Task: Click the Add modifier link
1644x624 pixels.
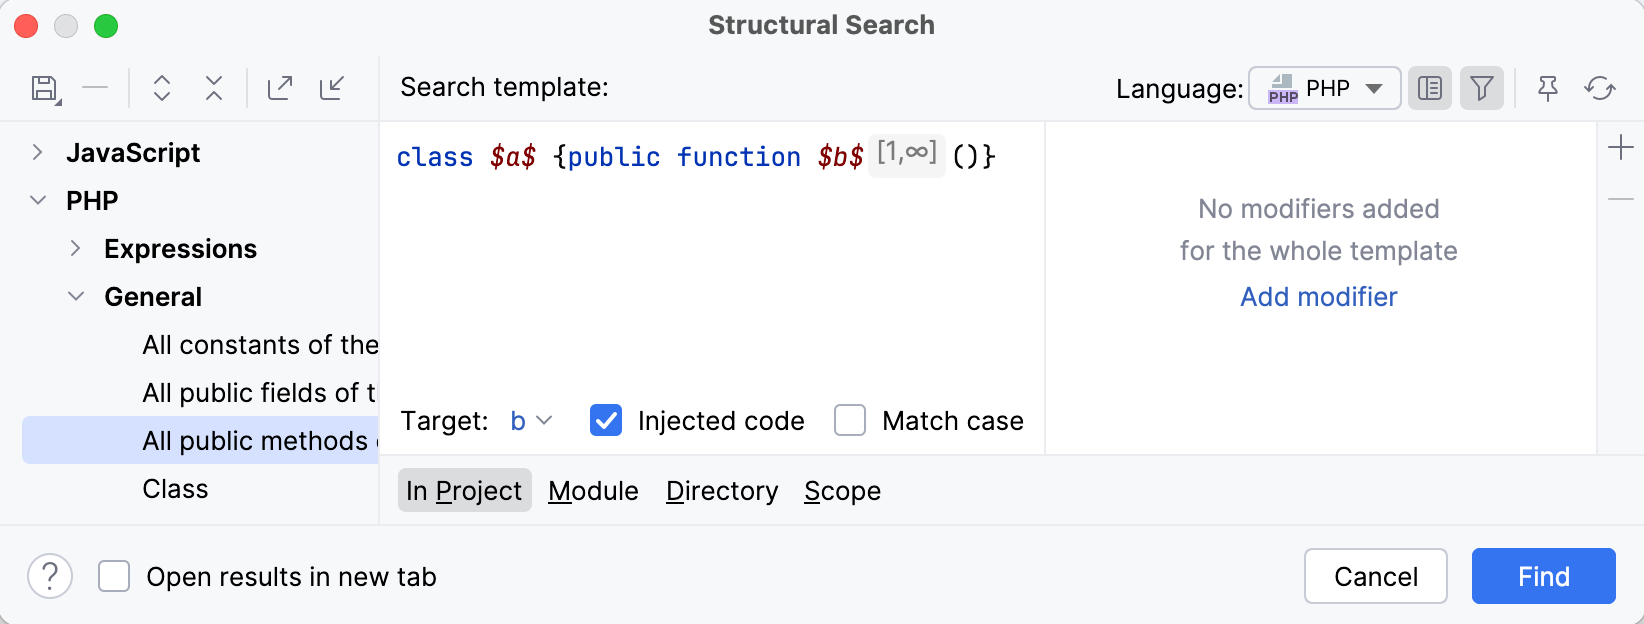Action: [1318, 297]
